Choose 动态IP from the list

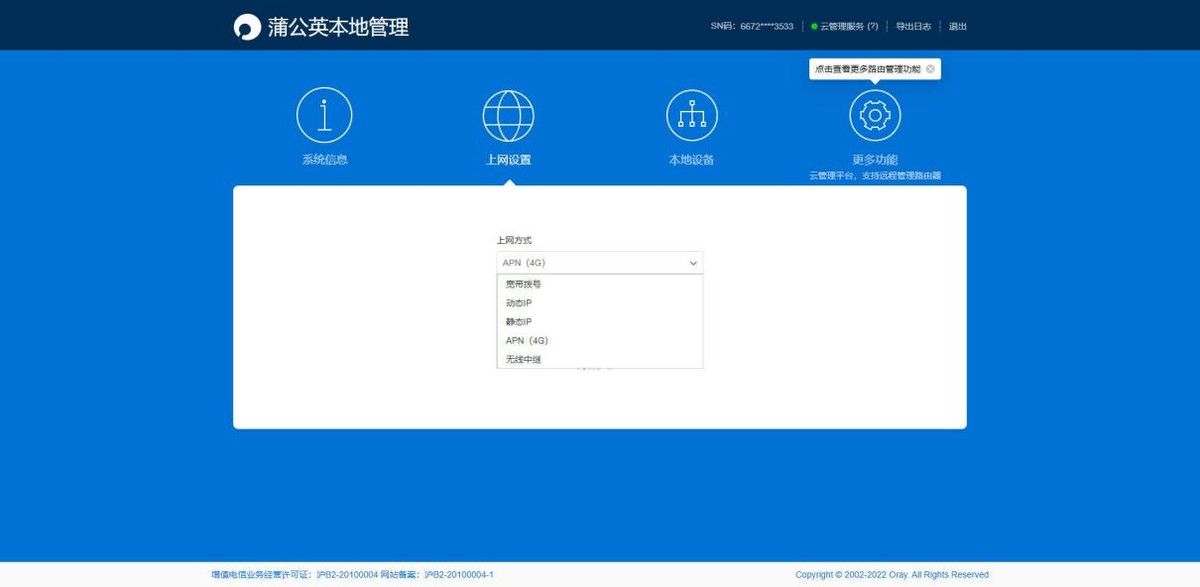tap(600, 303)
